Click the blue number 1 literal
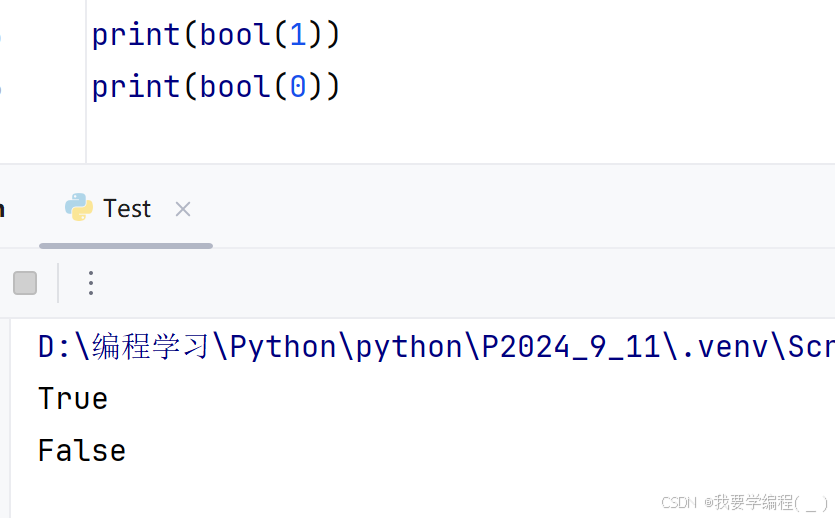 298,35
